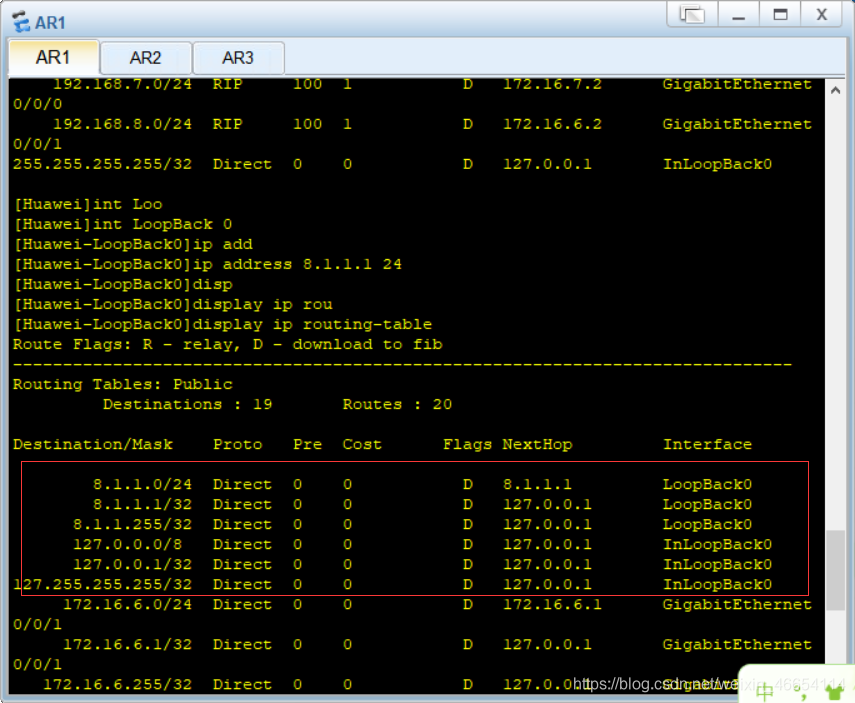Click the '172.16.6.0/24' destination entry
855x703 pixels.
click(x=128, y=604)
